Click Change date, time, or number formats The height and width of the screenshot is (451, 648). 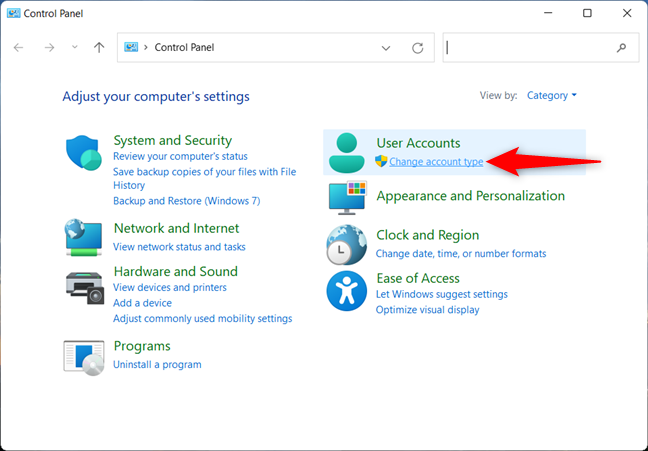click(461, 253)
